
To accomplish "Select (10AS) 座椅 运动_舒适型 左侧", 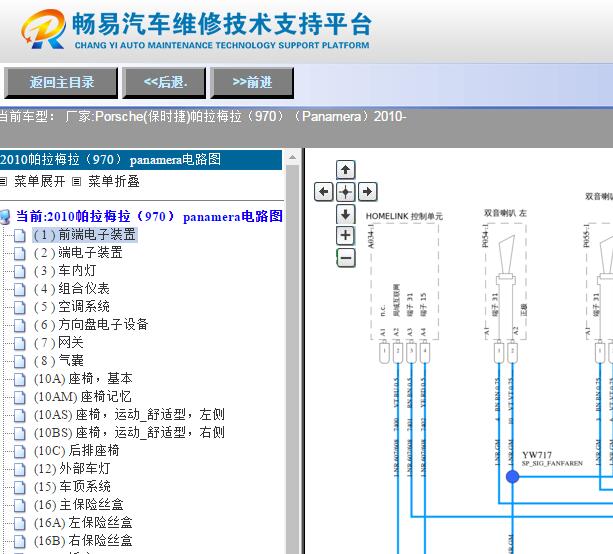I will click(129, 414).
